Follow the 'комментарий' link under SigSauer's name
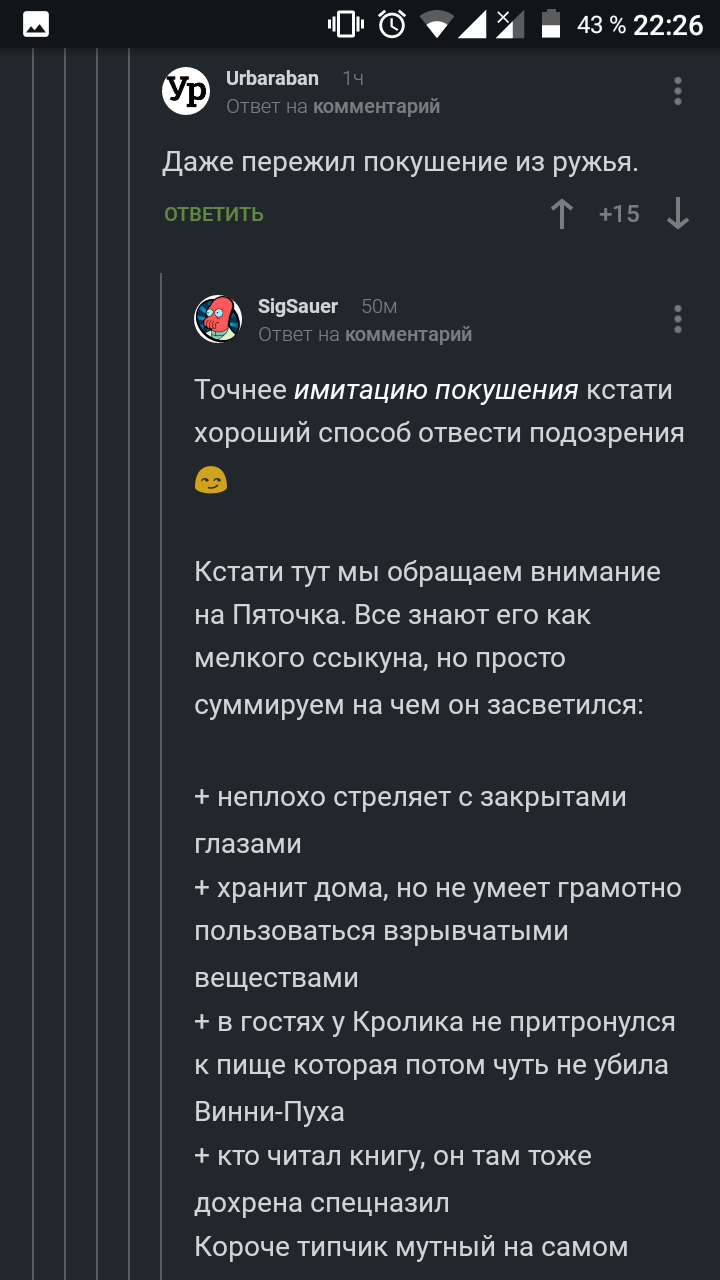 [408, 334]
